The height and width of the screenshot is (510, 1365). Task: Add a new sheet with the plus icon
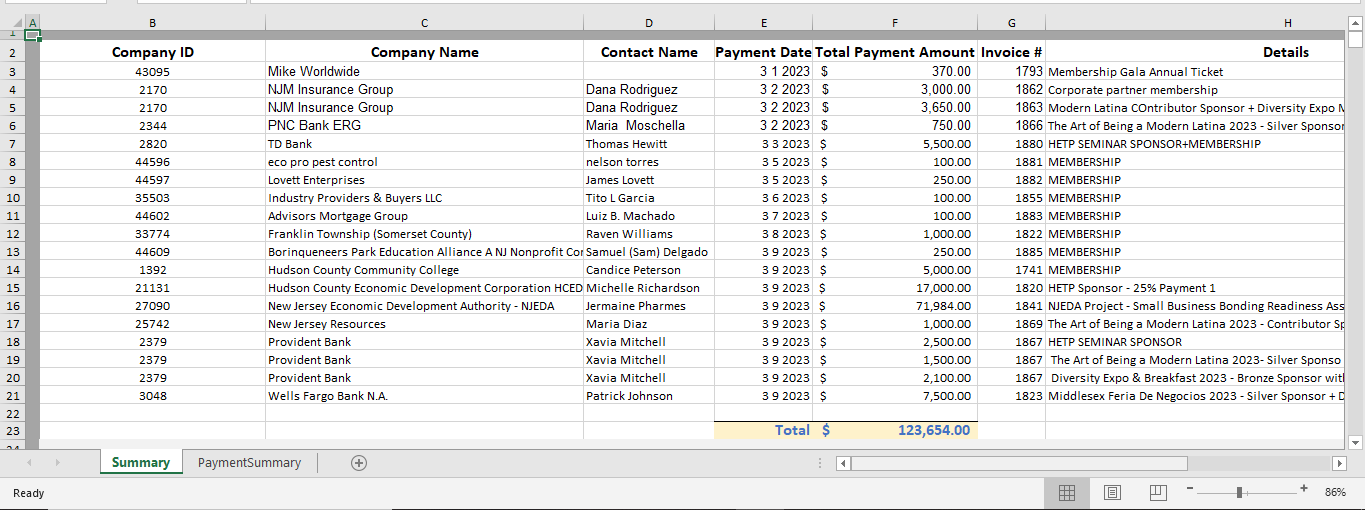(x=359, y=462)
